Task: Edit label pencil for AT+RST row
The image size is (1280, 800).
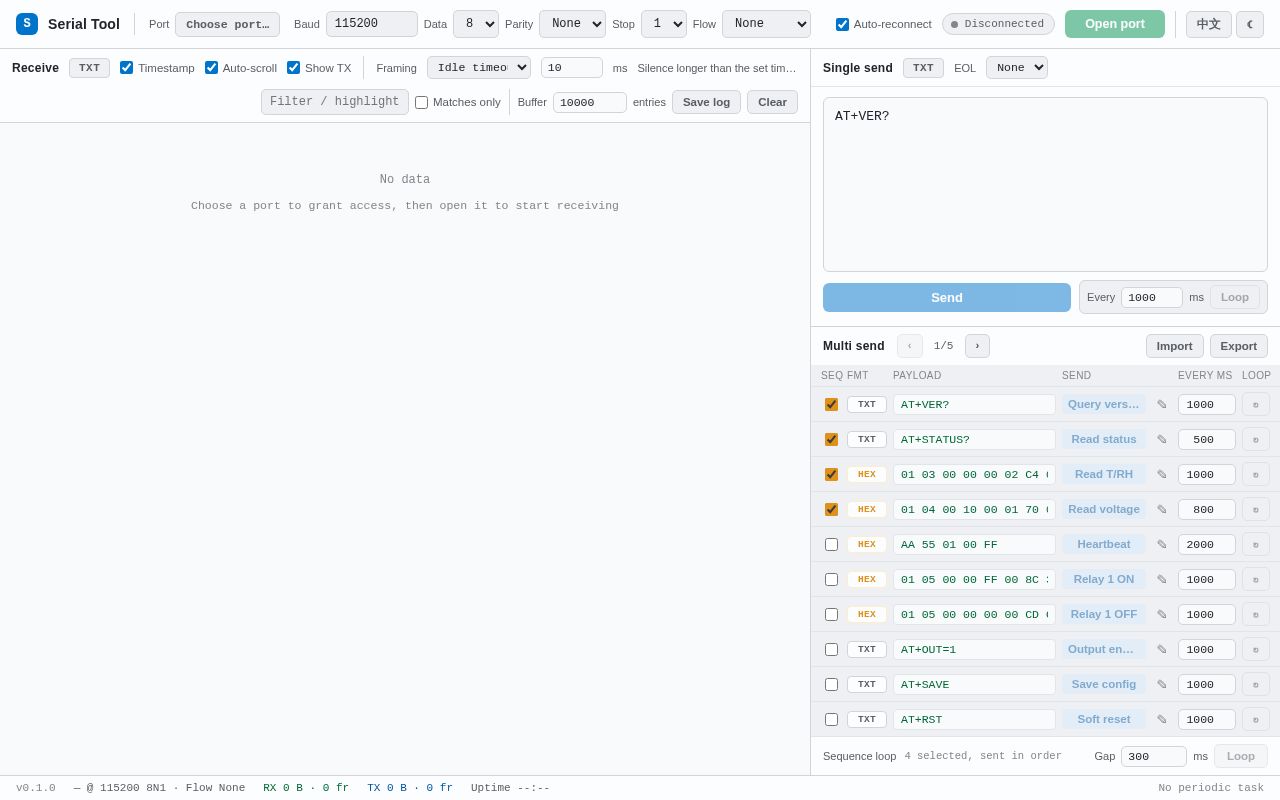Action: 1162,719
